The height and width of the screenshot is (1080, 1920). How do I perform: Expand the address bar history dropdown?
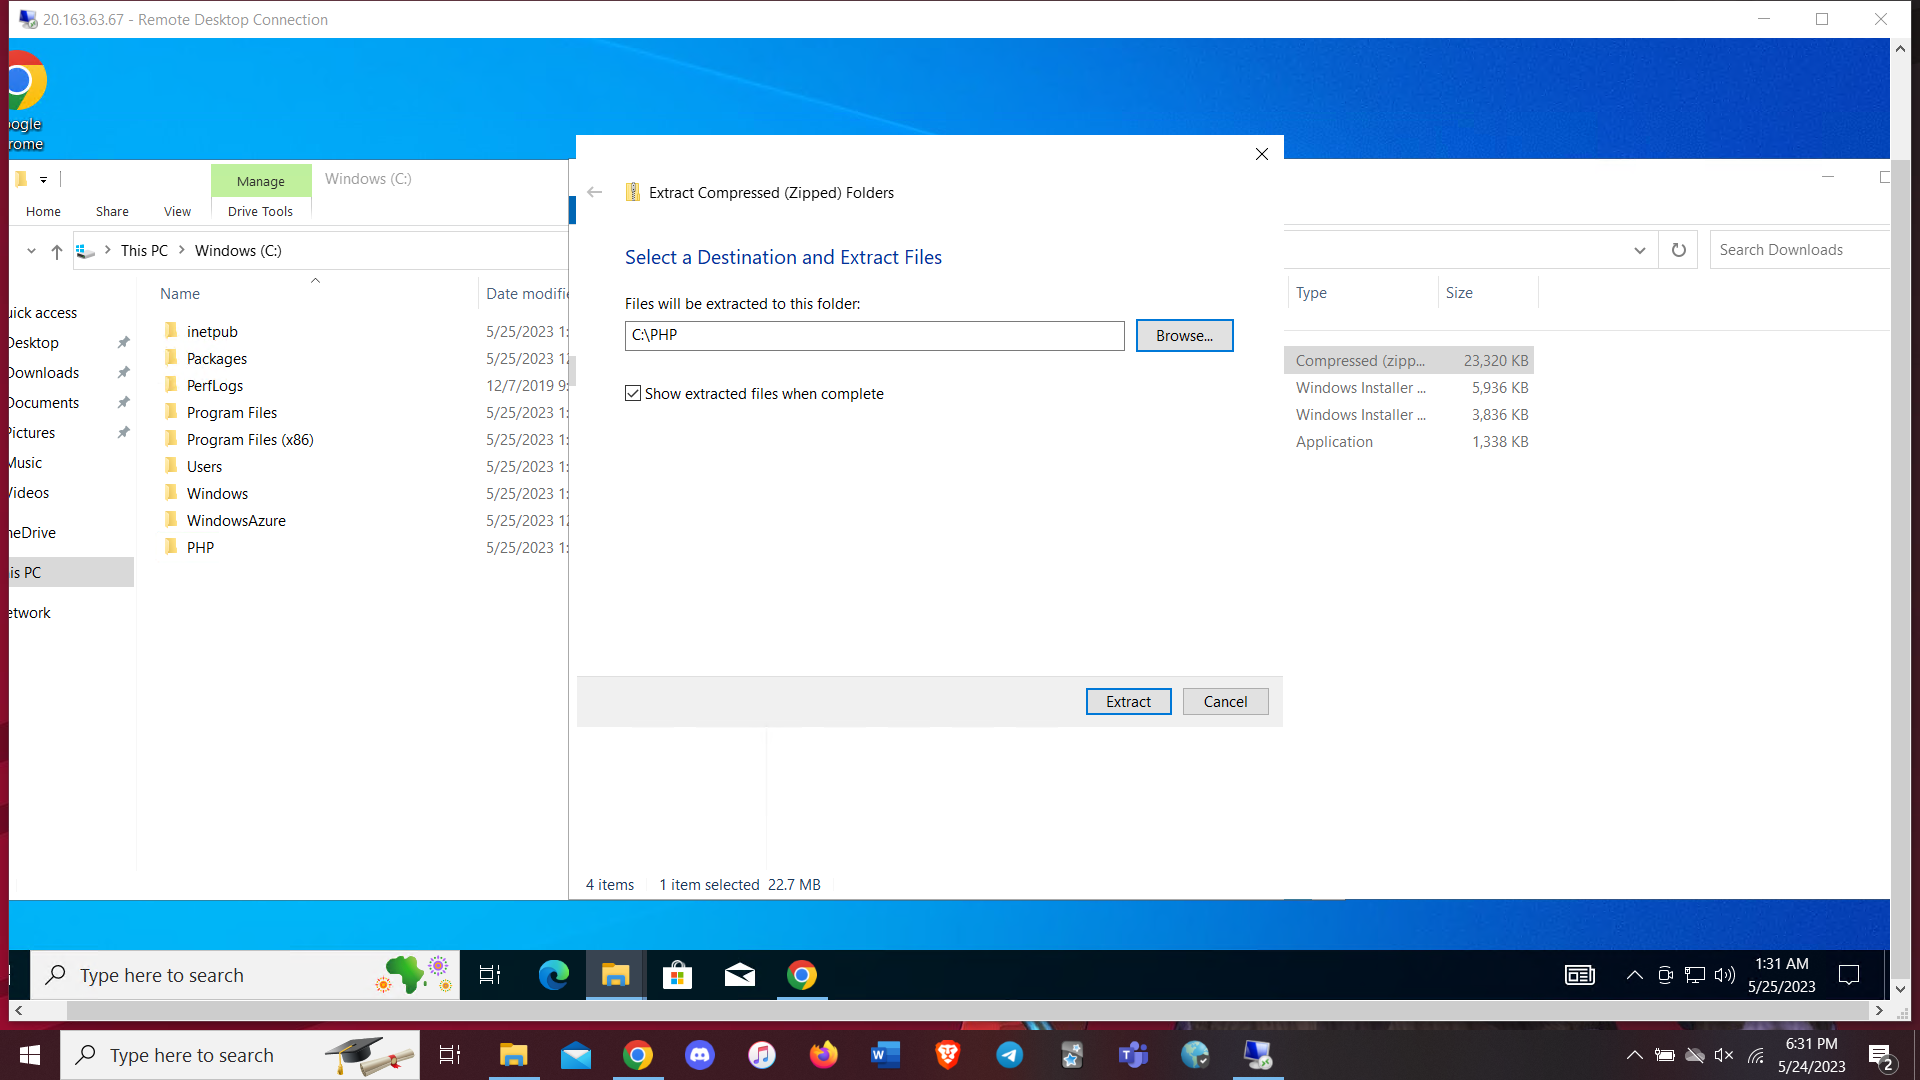[1640, 250]
